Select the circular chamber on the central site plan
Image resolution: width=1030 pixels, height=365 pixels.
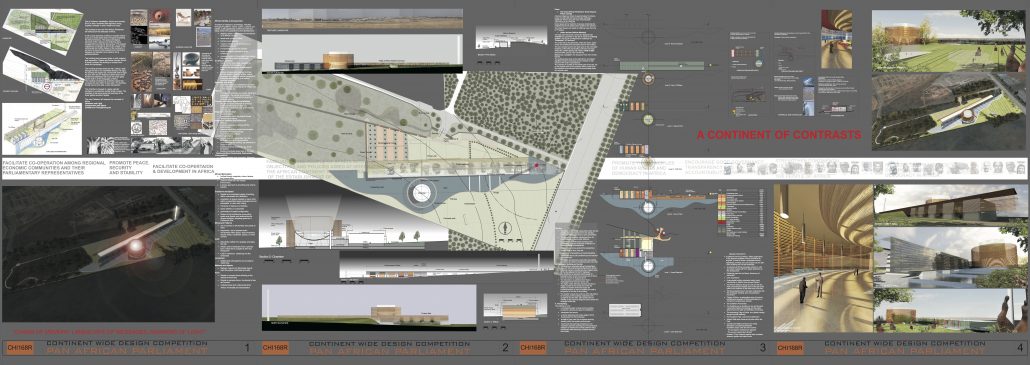pyautogui.click(x=420, y=194)
